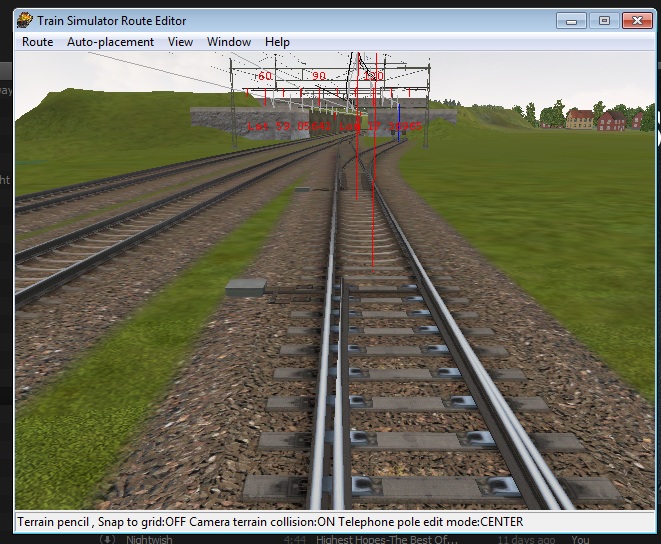This screenshot has height=544, width=661.
Task: Select the red-roofed houses on the horizon
Action: pos(595,120)
